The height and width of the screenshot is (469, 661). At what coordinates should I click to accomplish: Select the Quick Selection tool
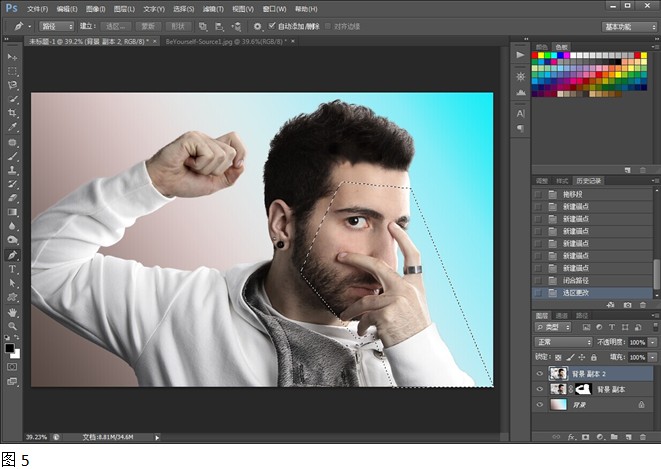[12, 99]
